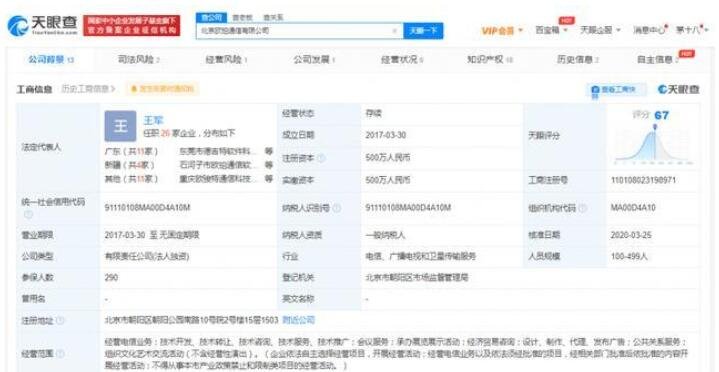Image resolution: width=719 pixels, height=372 pixels.
Task: Click the help icon beside 注册地址
Action: (x=60, y=320)
